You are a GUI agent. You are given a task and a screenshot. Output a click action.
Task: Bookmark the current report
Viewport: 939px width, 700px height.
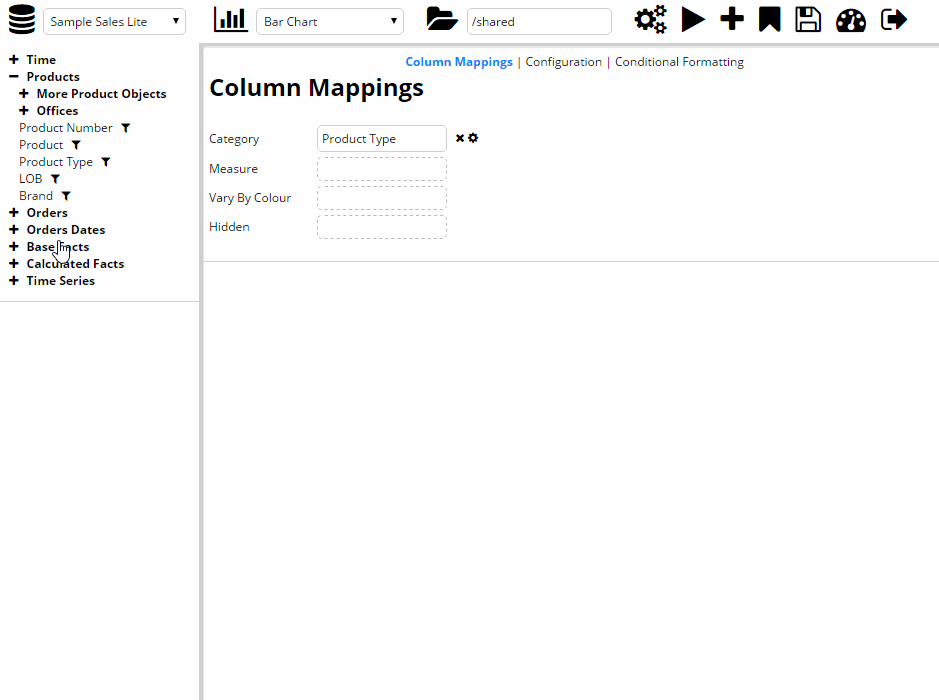(769, 19)
